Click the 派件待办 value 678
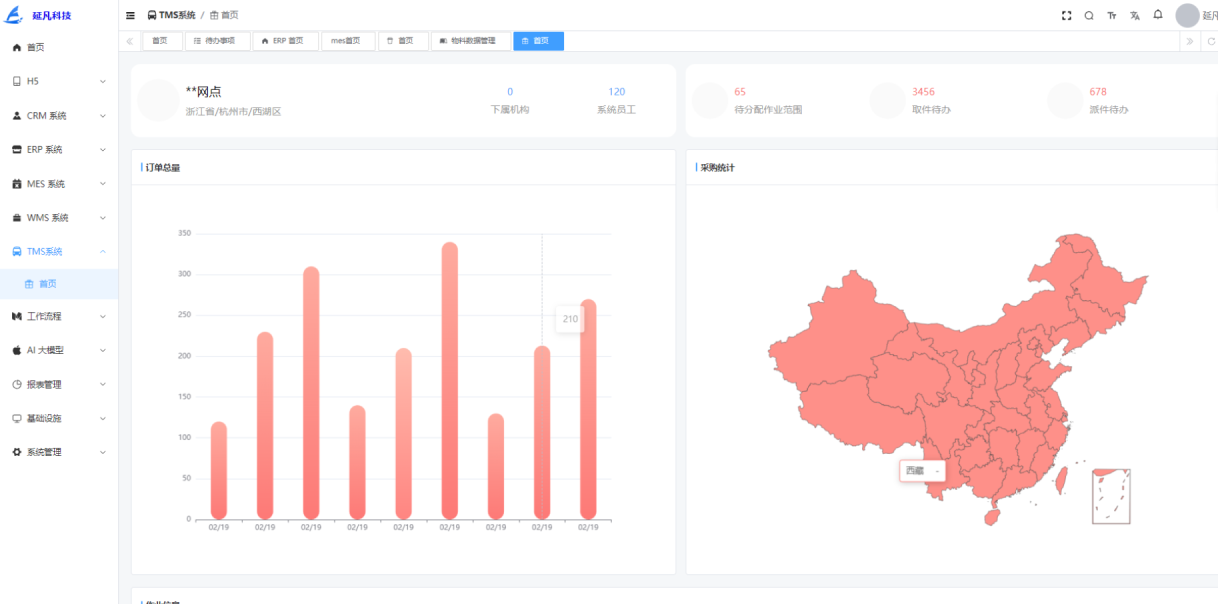The width and height of the screenshot is (1218, 604). pos(1098,92)
